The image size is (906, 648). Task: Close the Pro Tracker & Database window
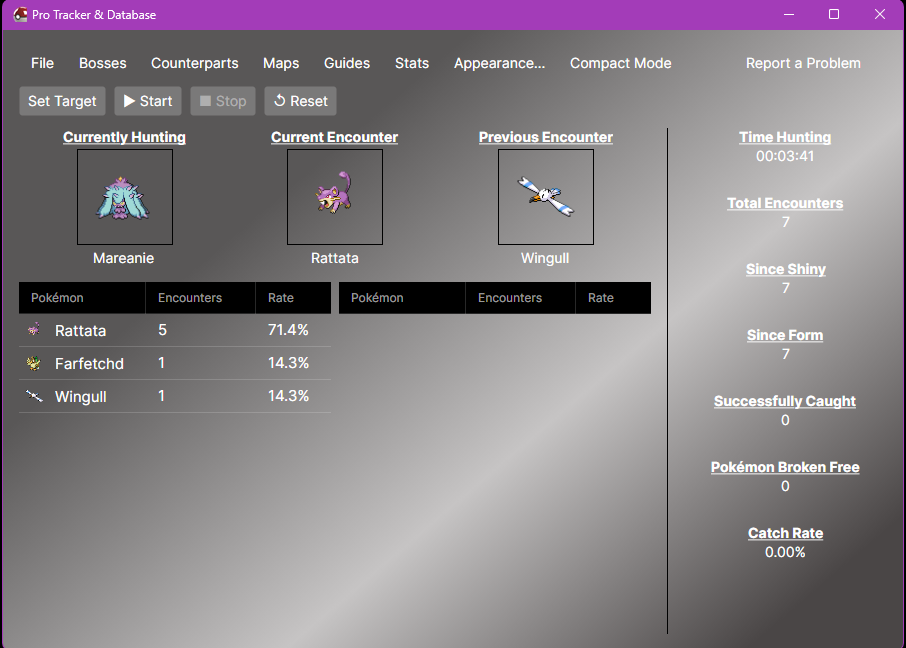pyautogui.click(x=879, y=14)
